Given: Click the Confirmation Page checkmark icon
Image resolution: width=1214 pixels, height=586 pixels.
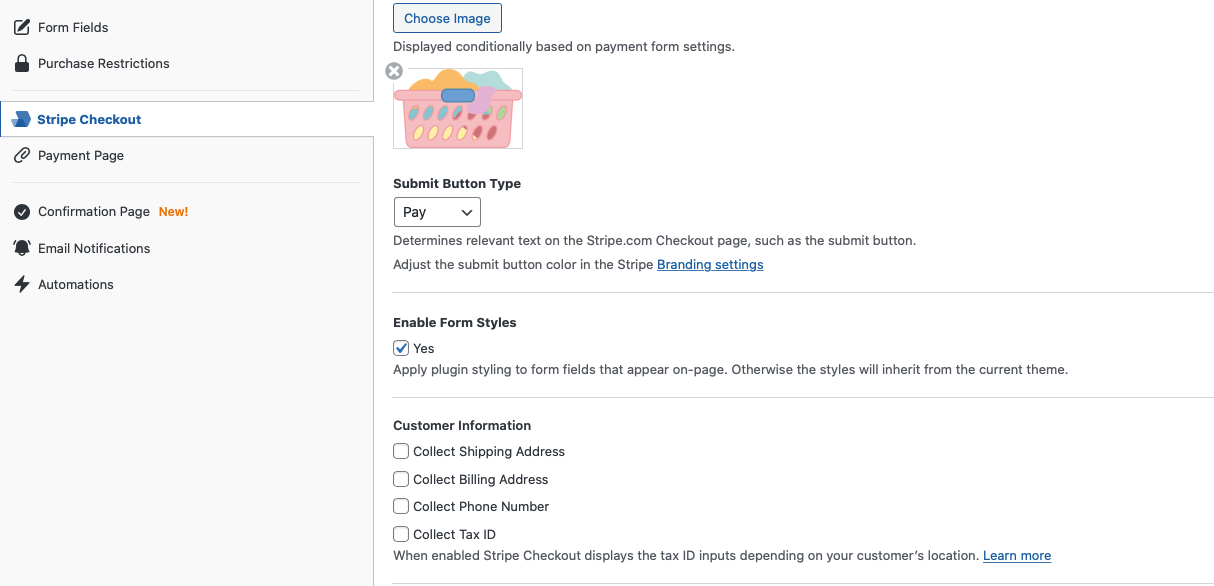Looking at the screenshot, I should click(x=21, y=212).
